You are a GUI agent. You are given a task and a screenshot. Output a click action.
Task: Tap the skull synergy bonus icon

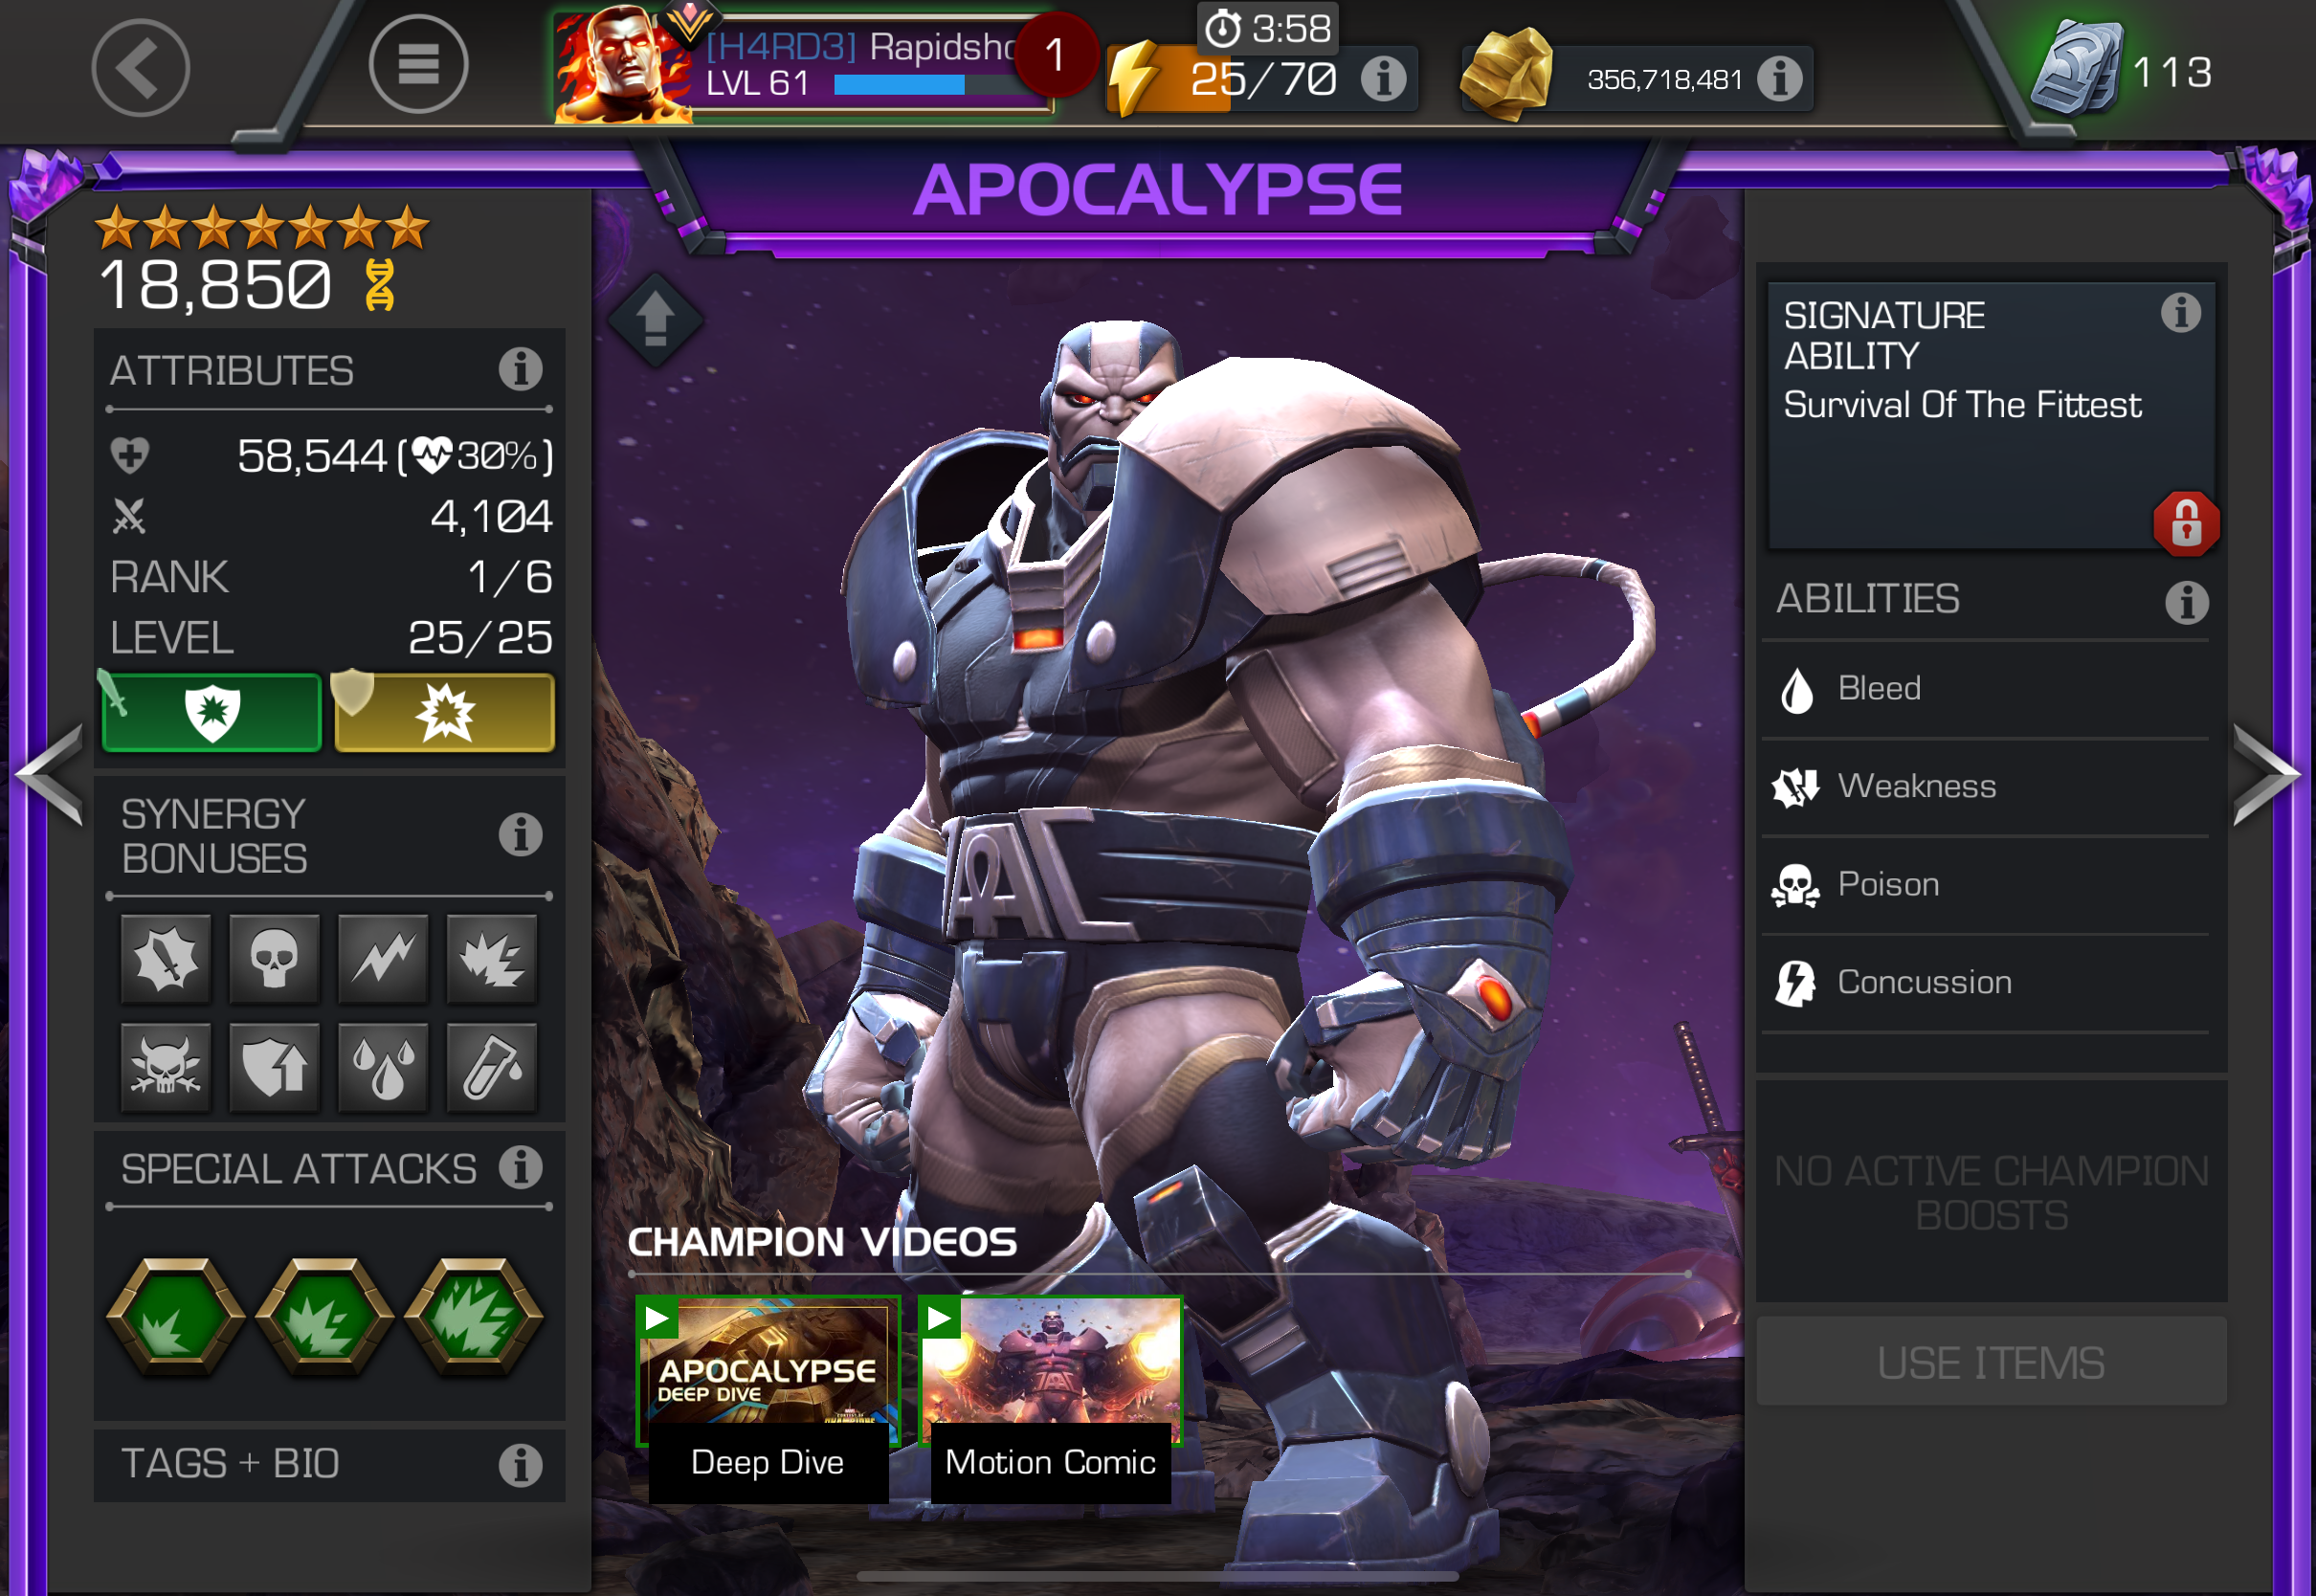pyautogui.click(x=274, y=959)
